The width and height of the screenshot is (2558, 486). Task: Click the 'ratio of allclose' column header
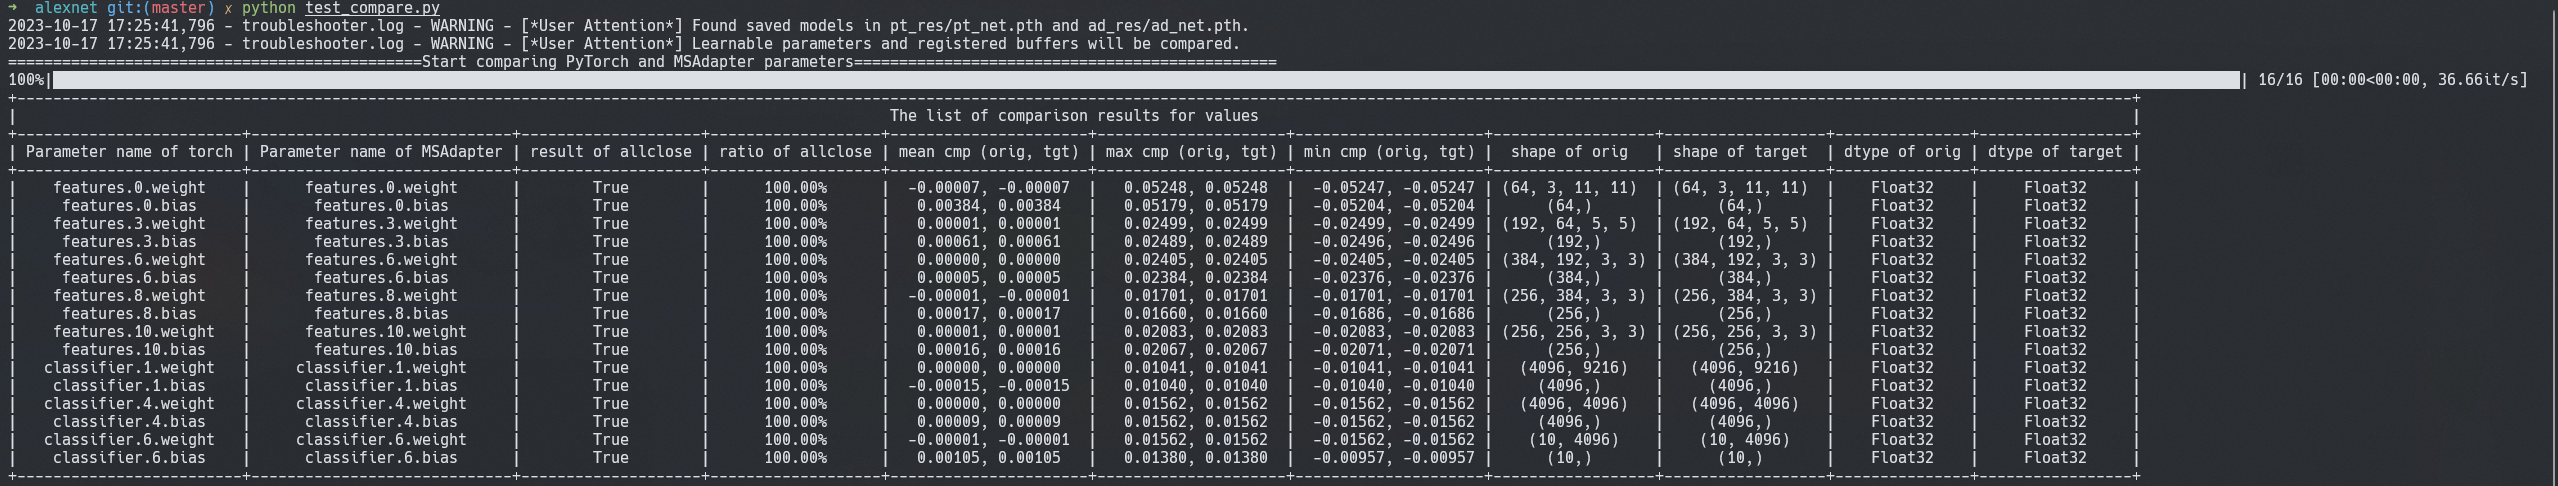[x=795, y=152]
